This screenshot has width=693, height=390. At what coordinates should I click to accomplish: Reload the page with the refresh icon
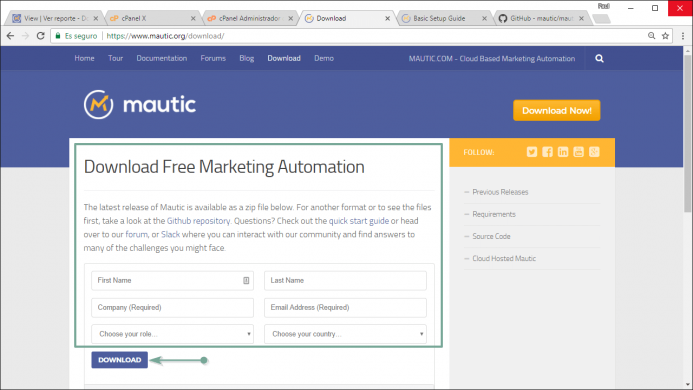click(x=40, y=36)
